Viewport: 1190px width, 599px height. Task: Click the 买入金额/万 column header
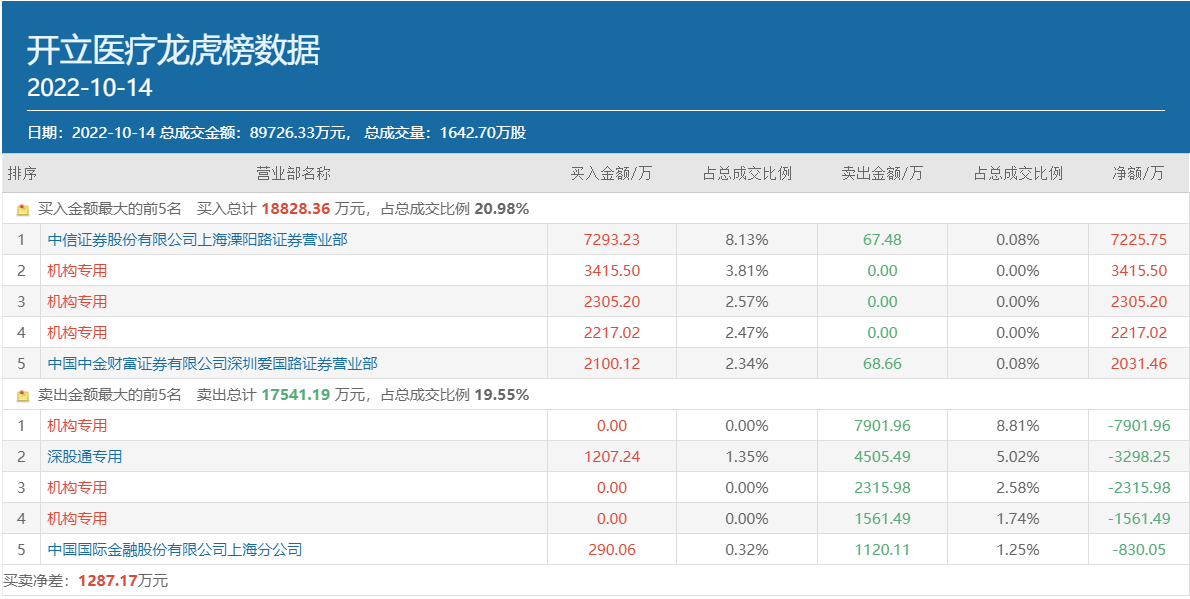point(611,173)
